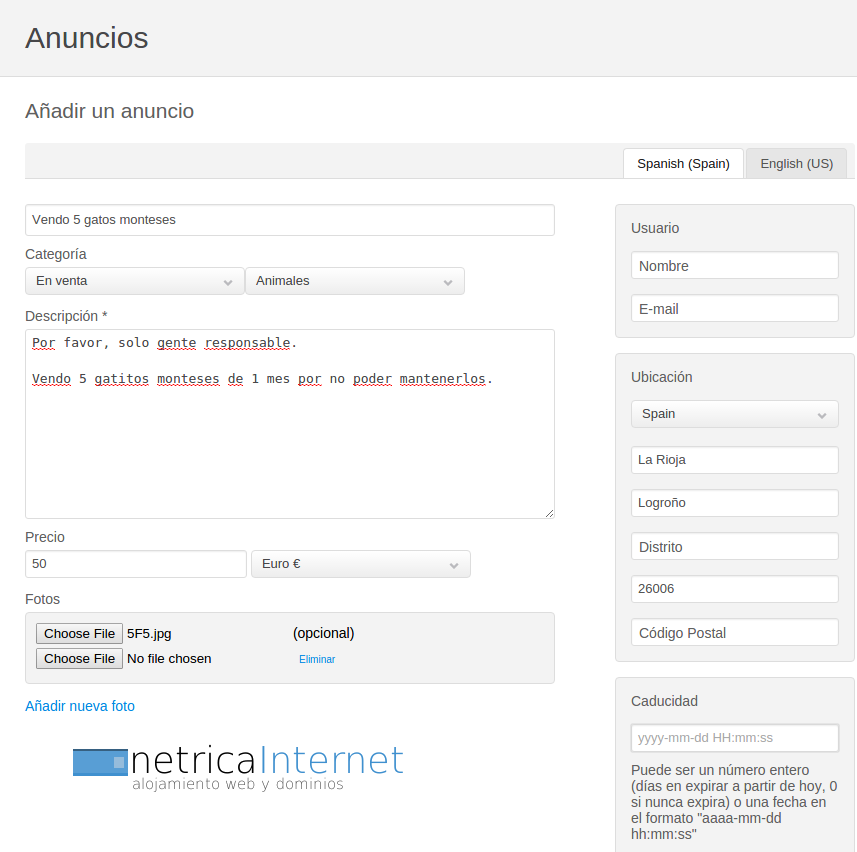This screenshot has height=852, width=857.
Task: Open the Euro € currency dropdown
Action: (x=361, y=564)
